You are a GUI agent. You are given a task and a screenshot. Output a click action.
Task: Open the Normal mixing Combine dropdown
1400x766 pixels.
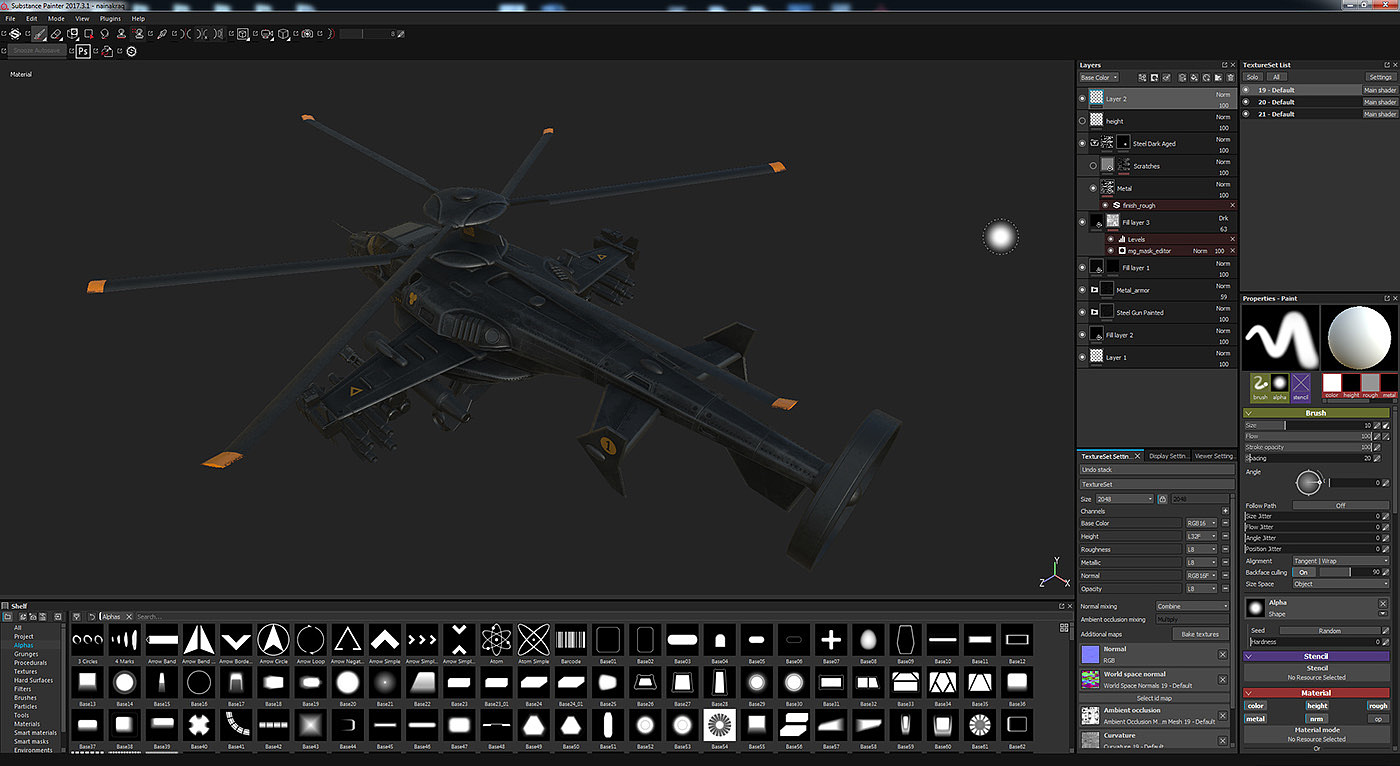[1192, 606]
